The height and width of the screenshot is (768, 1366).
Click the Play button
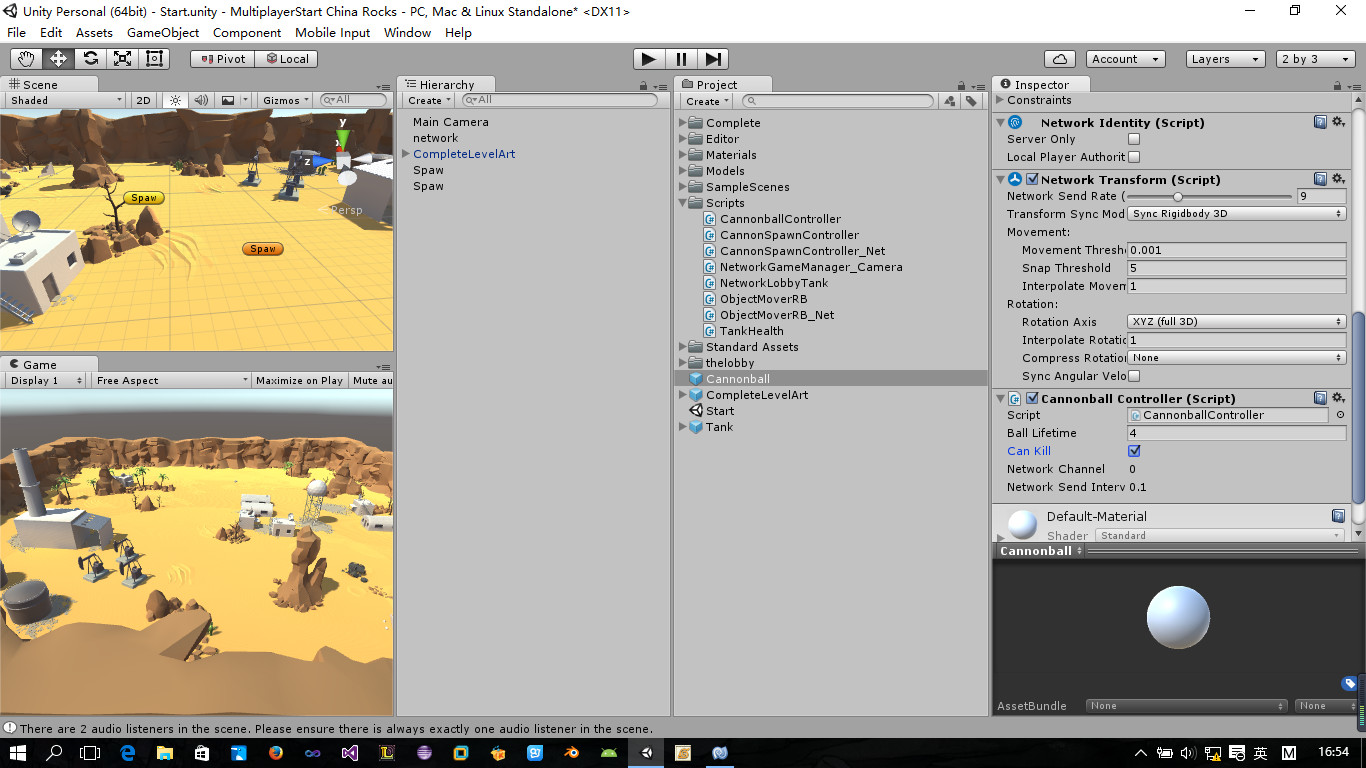649,59
